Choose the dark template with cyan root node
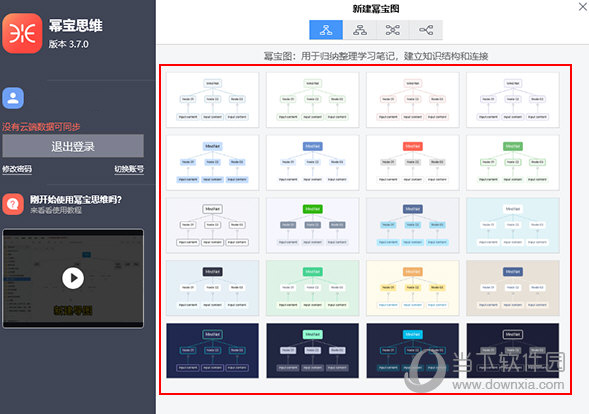The image size is (589, 414). pos(413,351)
